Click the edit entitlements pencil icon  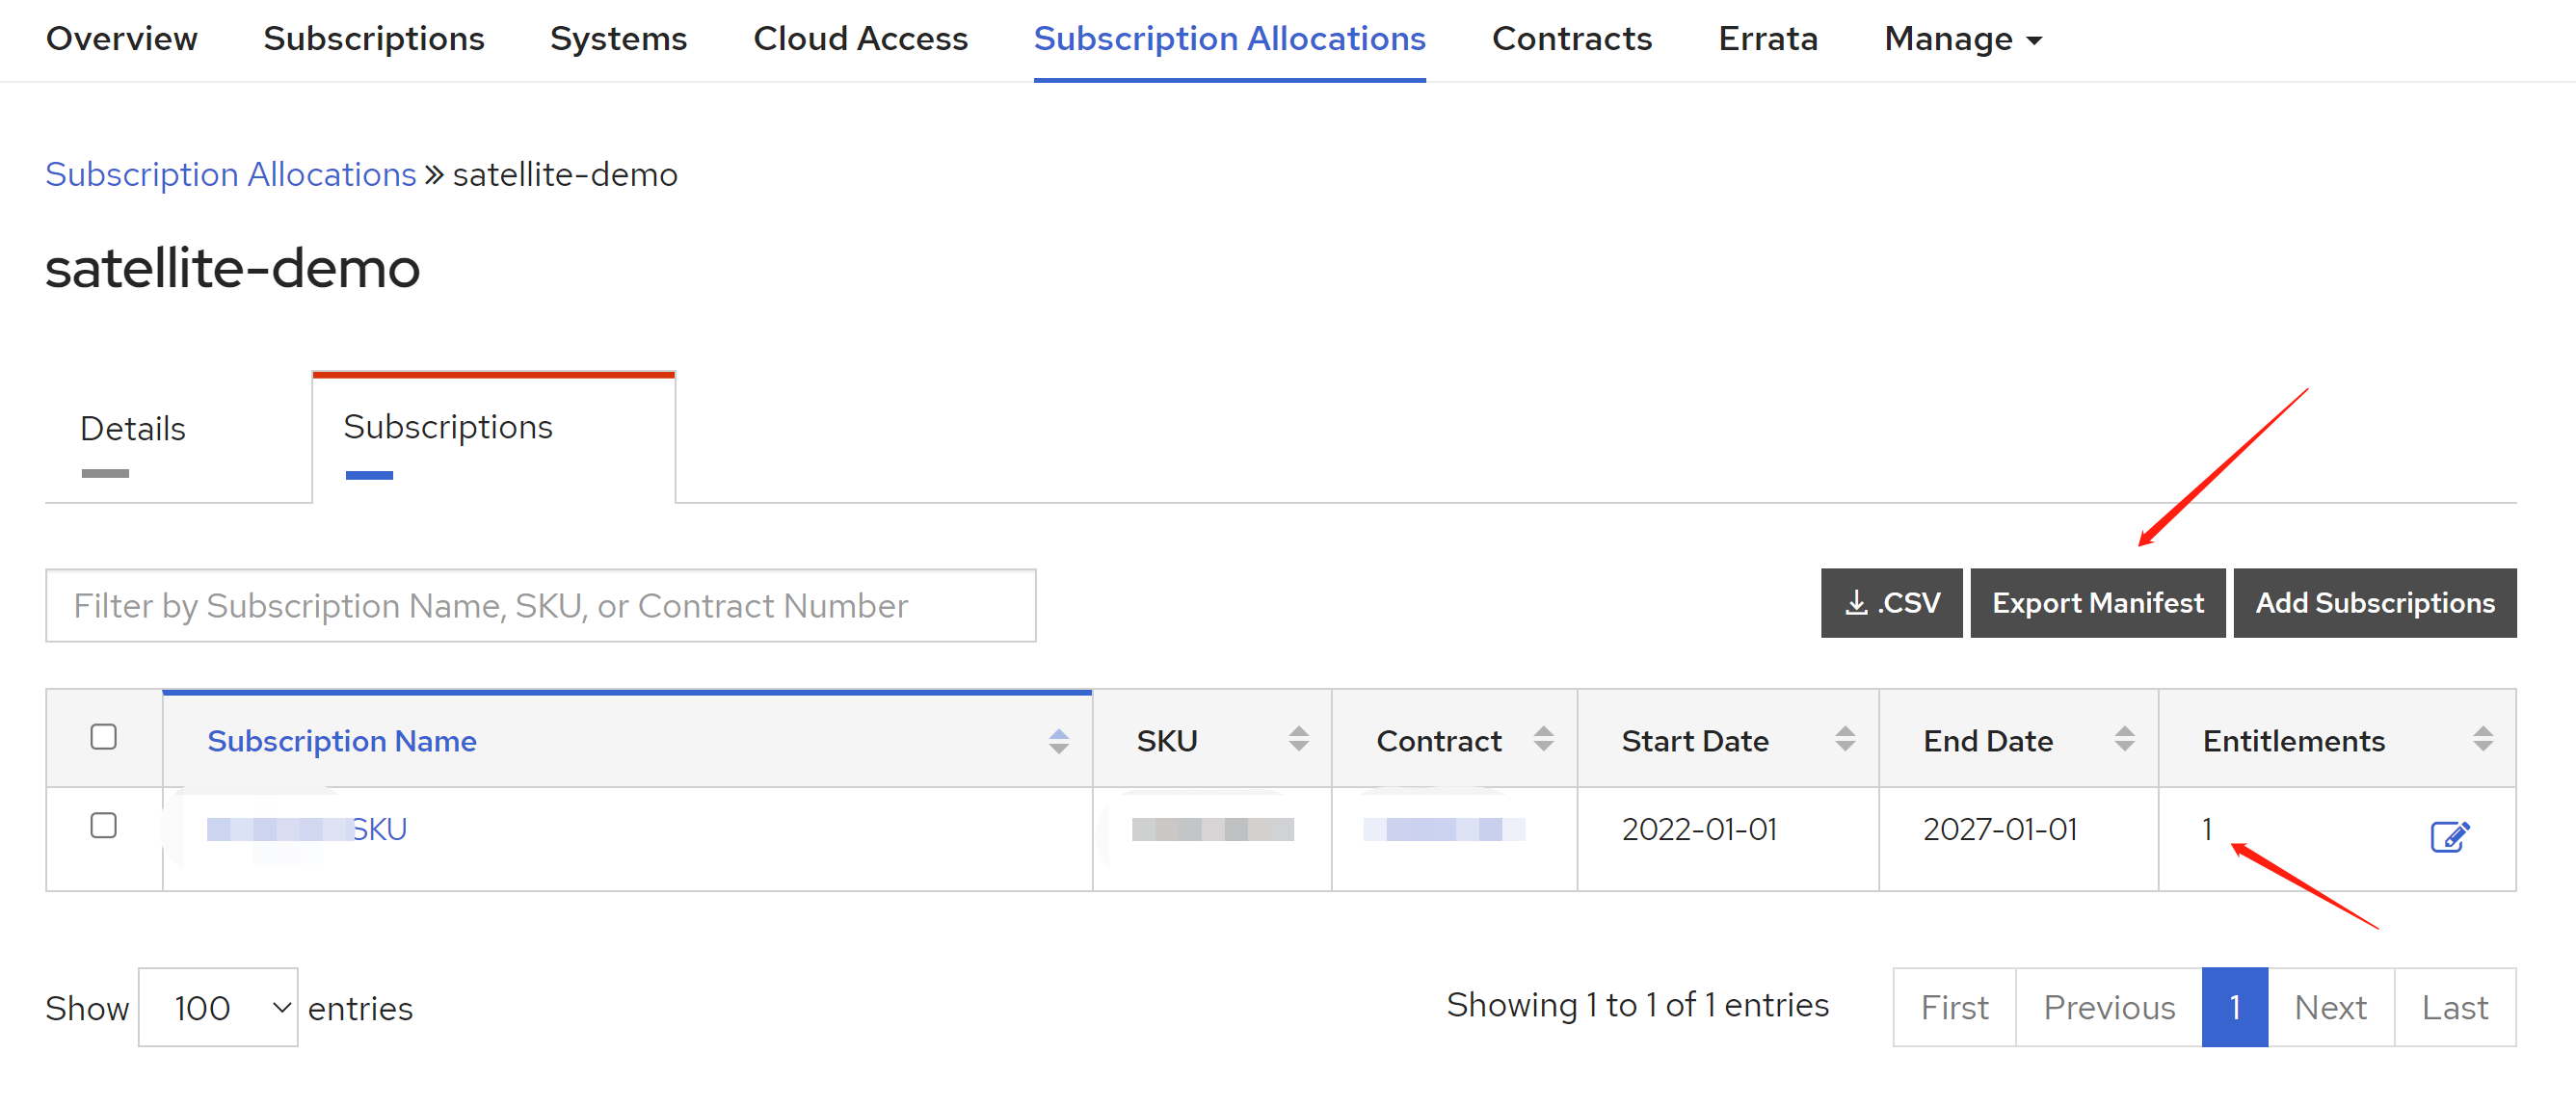(2449, 835)
